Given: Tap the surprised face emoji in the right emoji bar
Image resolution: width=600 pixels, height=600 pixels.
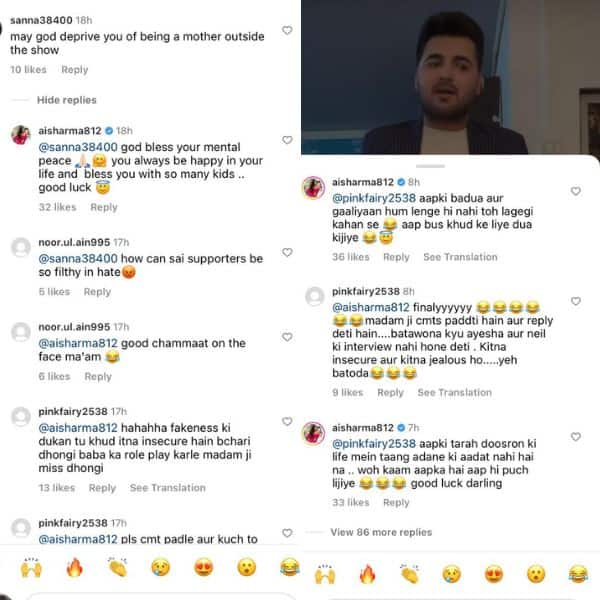Looking at the screenshot, I should 536,574.
